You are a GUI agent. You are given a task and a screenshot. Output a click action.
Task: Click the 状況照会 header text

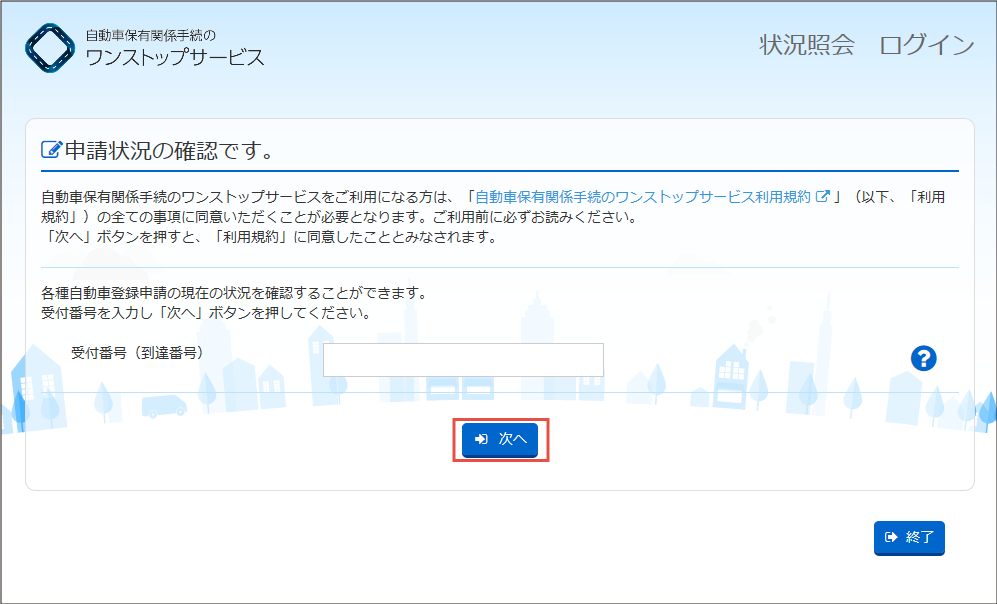807,45
